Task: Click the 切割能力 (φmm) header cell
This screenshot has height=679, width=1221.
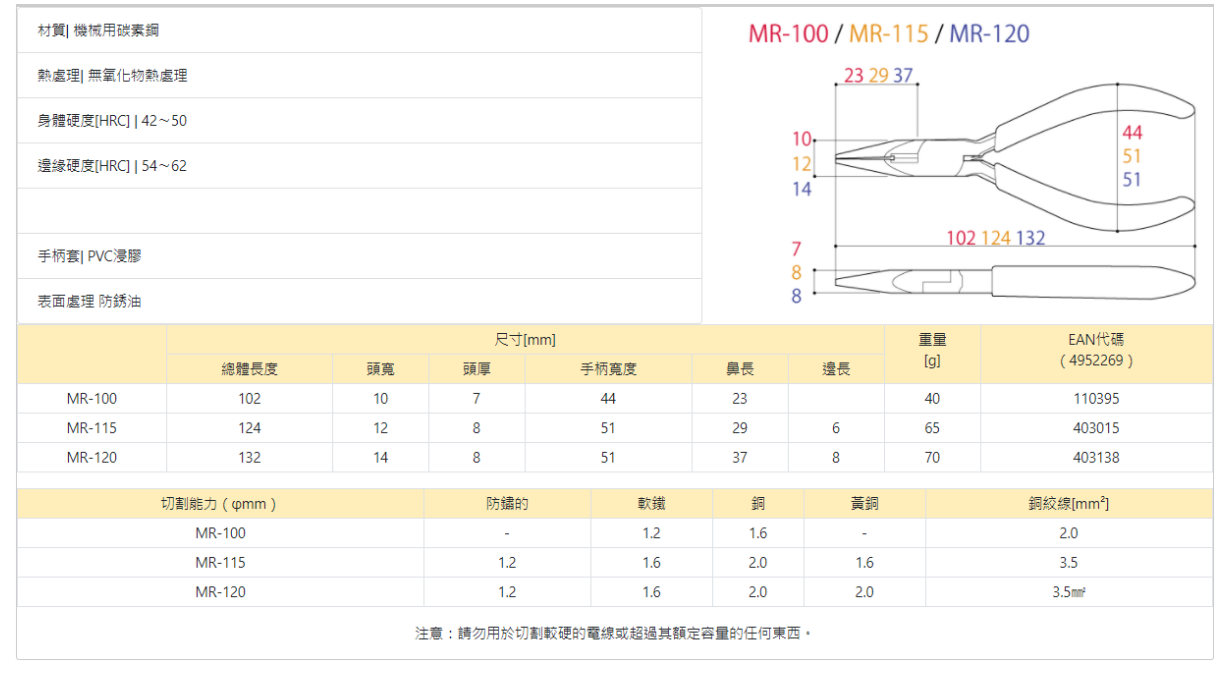Action: click(x=220, y=504)
